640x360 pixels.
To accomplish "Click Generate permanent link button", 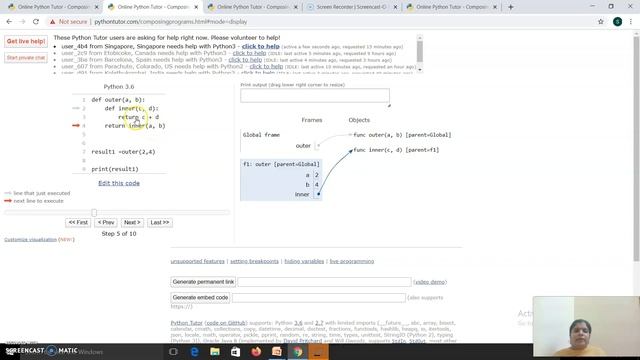I will pos(203,282).
